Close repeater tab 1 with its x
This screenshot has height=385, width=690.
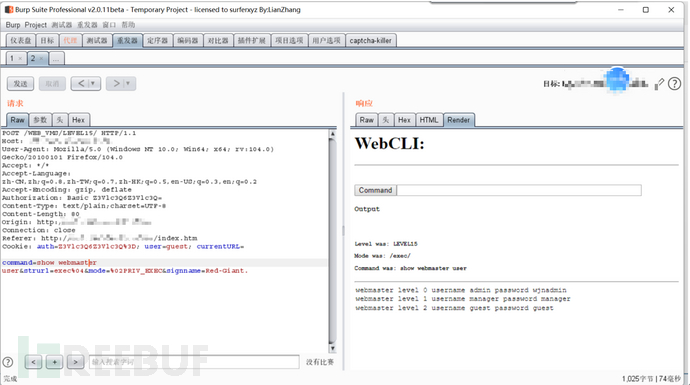point(20,59)
